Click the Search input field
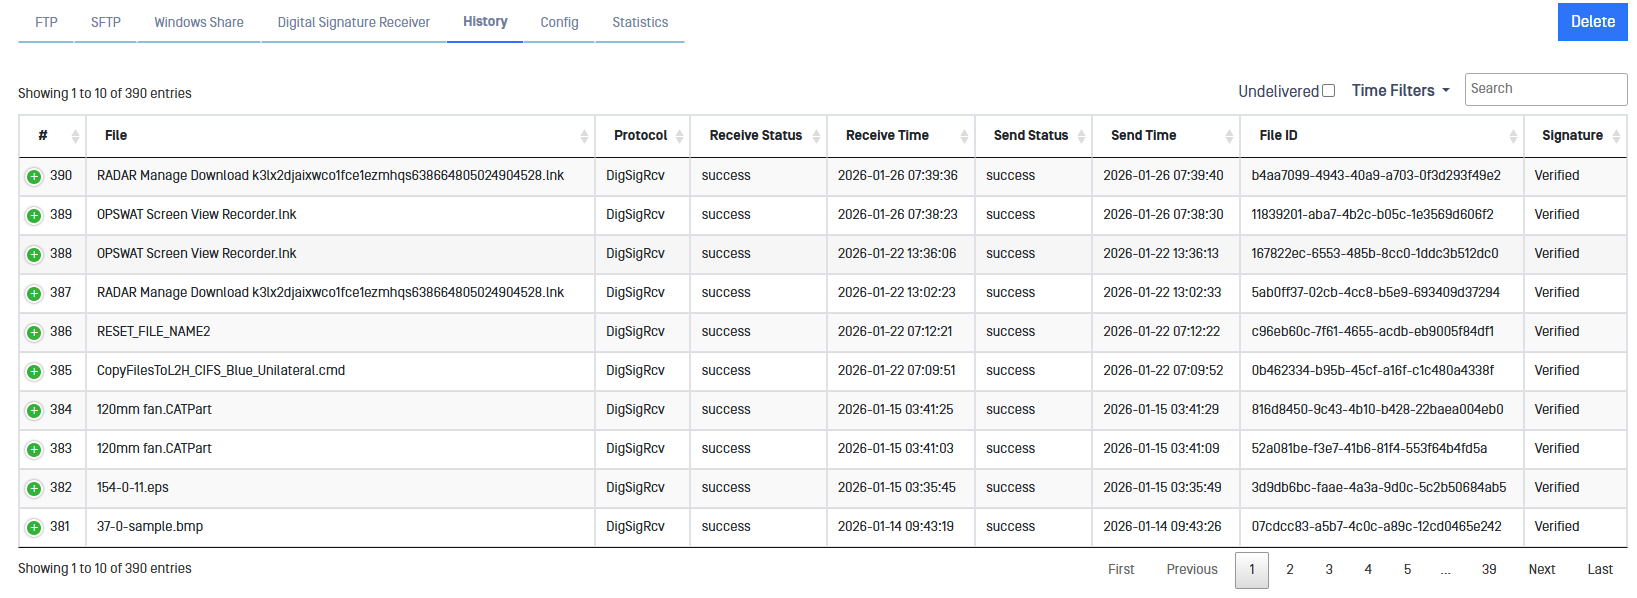The width and height of the screenshot is (1637, 598). point(1545,89)
